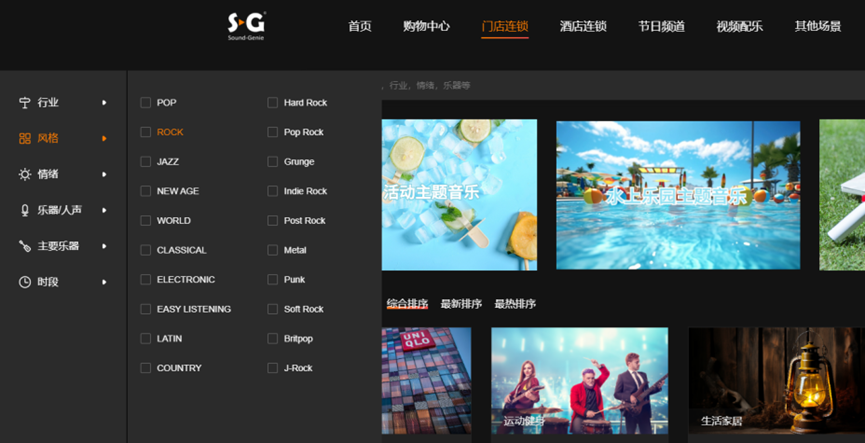The image size is (865, 443).
Task: Click the Sound-Genie logo
Action: tap(246, 26)
